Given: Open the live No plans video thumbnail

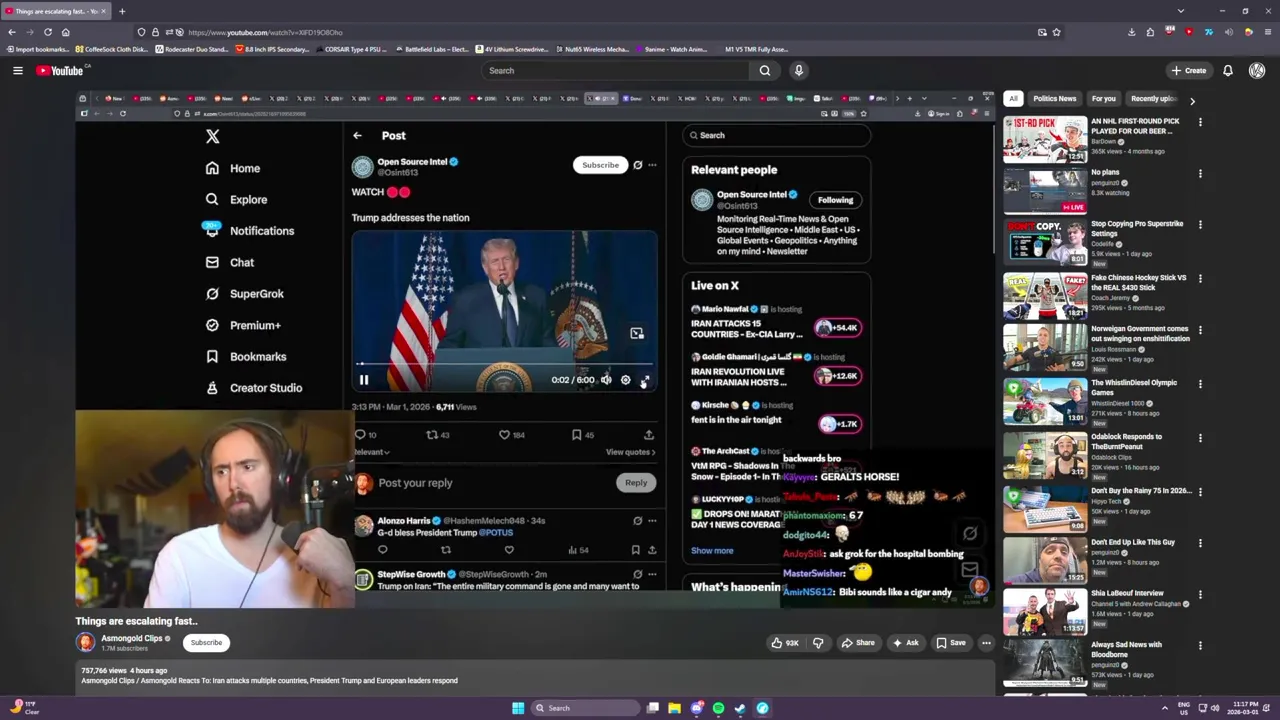Looking at the screenshot, I should 1045,192.
